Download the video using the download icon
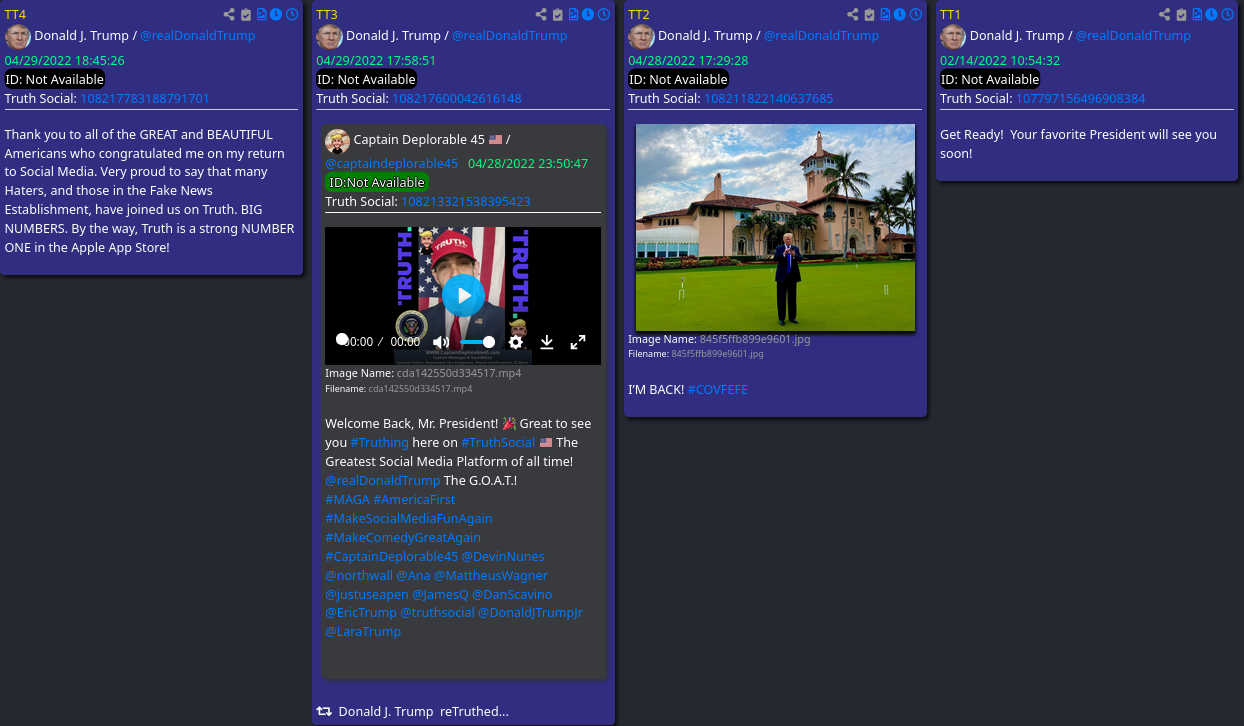The width and height of the screenshot is (1244, 726). [547, 342]
